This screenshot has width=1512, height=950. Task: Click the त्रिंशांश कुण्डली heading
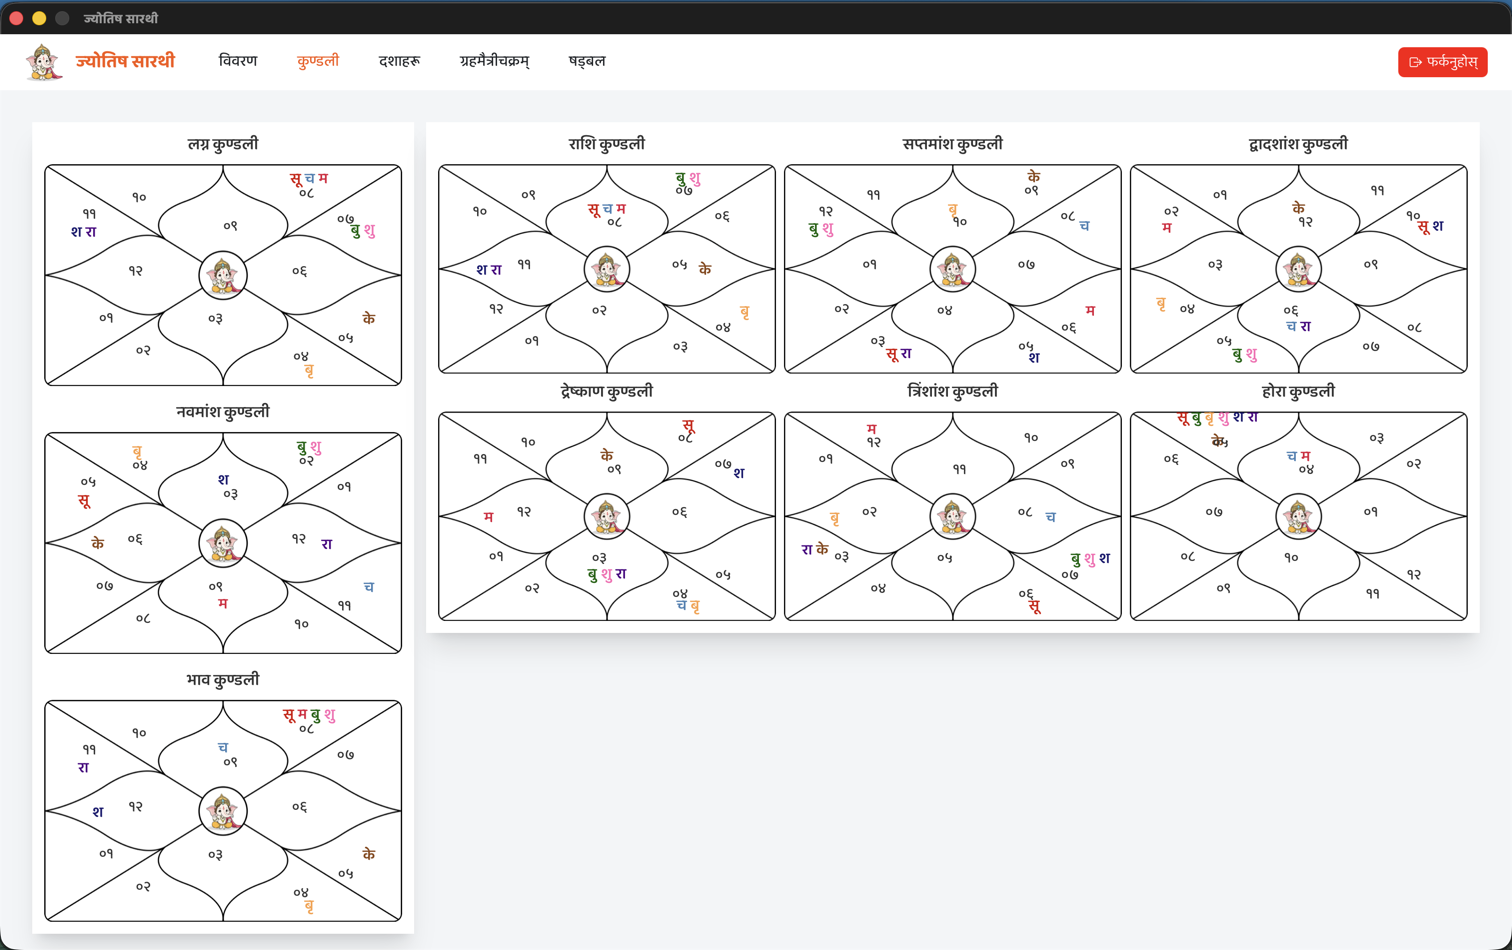click(953, 392)
